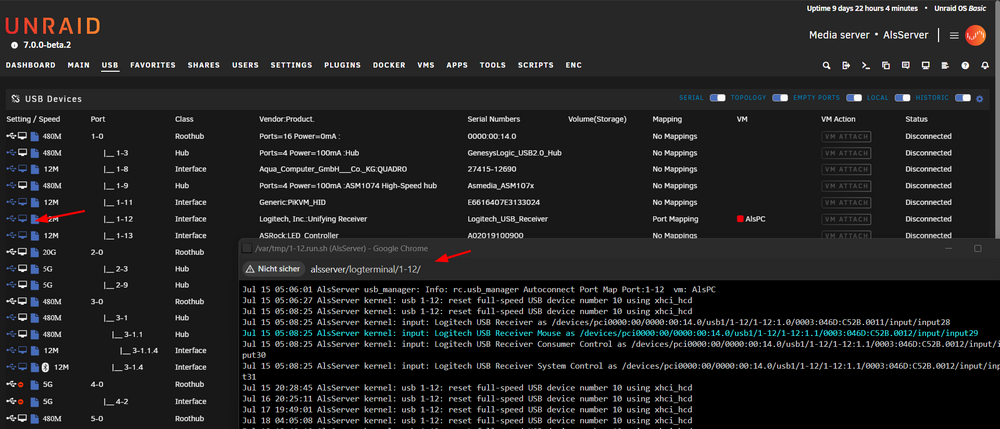Viewport: 1000px width, 429px height.
Task: Go to the Dashboard tab
Action: click(31, 65)
